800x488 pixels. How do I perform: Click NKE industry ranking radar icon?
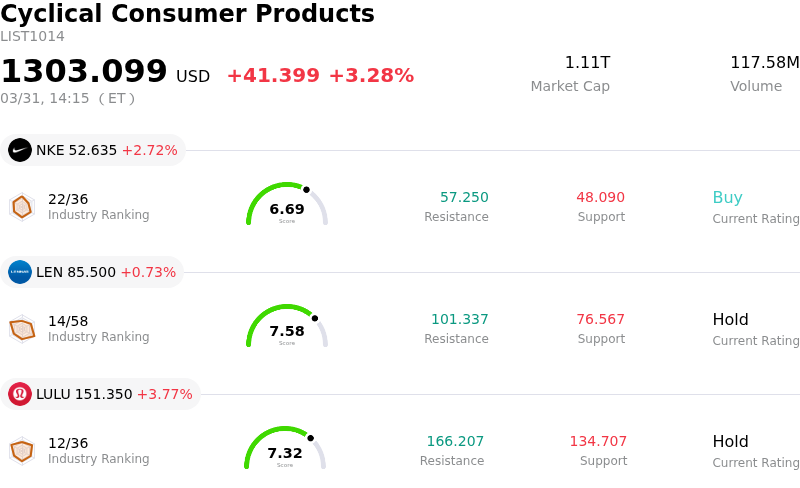pyautogui.click(x=21, y=206)
